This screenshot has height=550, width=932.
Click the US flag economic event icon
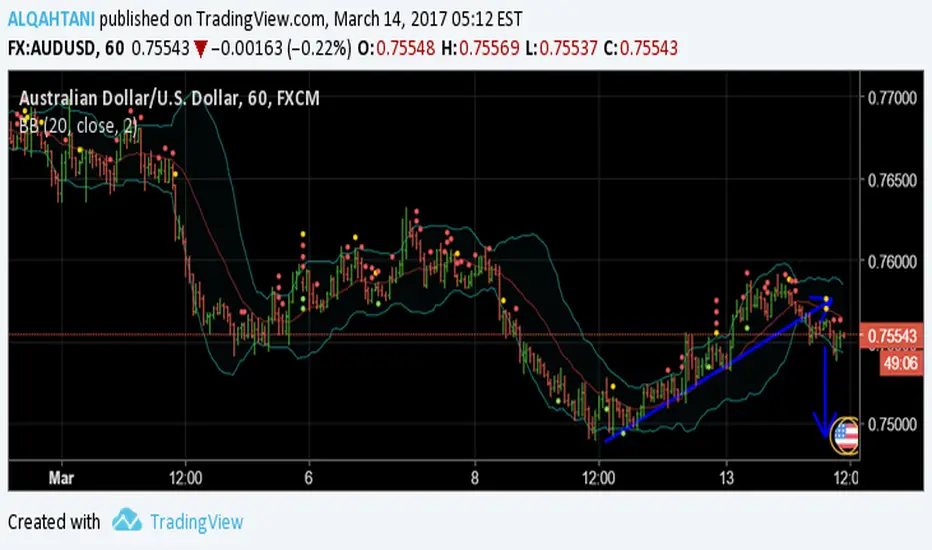coord(845,436)
